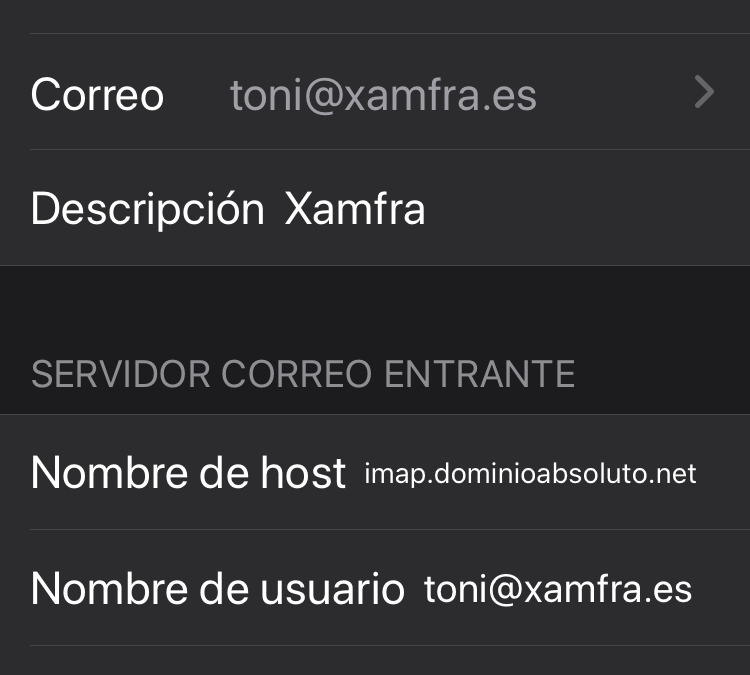This screenshot has width=750, height=675.
Task: Tap the partial row above Correo
Action: pos(375,15)
